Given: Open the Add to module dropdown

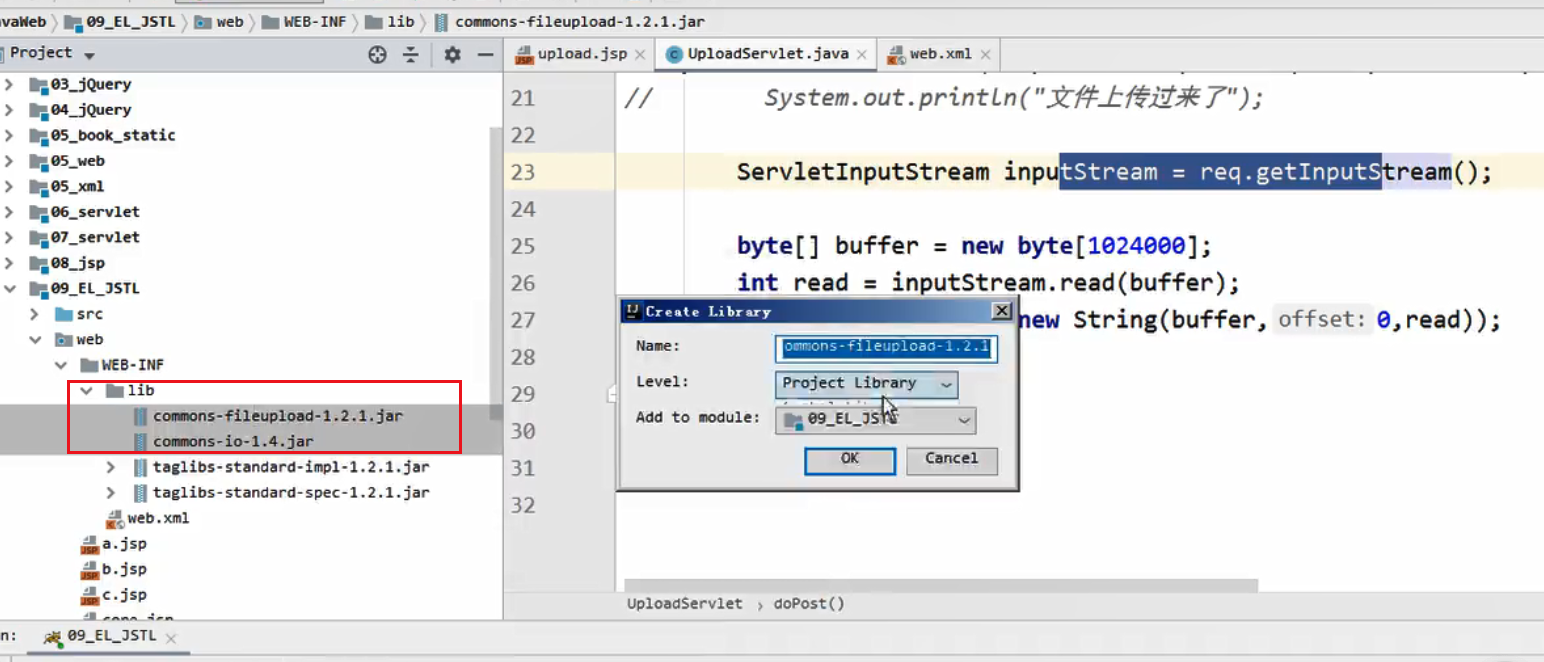Looking at the screenshot, I should (876, 420).
